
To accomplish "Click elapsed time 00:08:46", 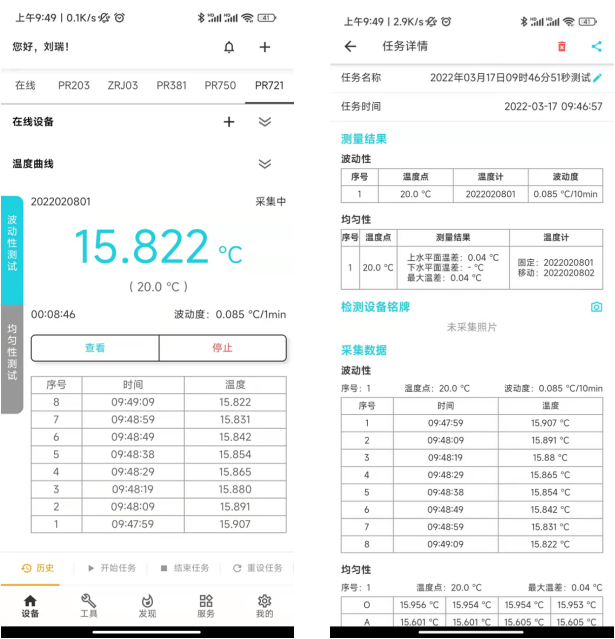I will (x=53, y=315).
